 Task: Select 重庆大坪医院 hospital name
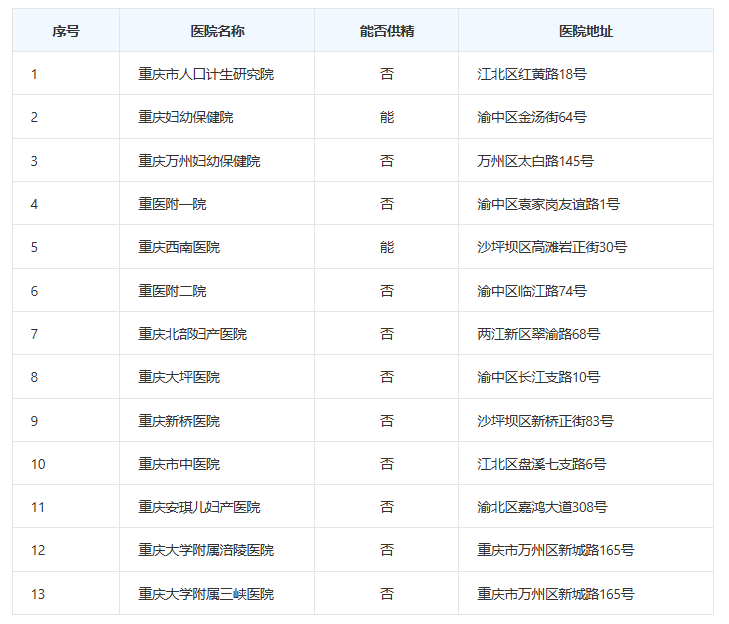[179, 377]
